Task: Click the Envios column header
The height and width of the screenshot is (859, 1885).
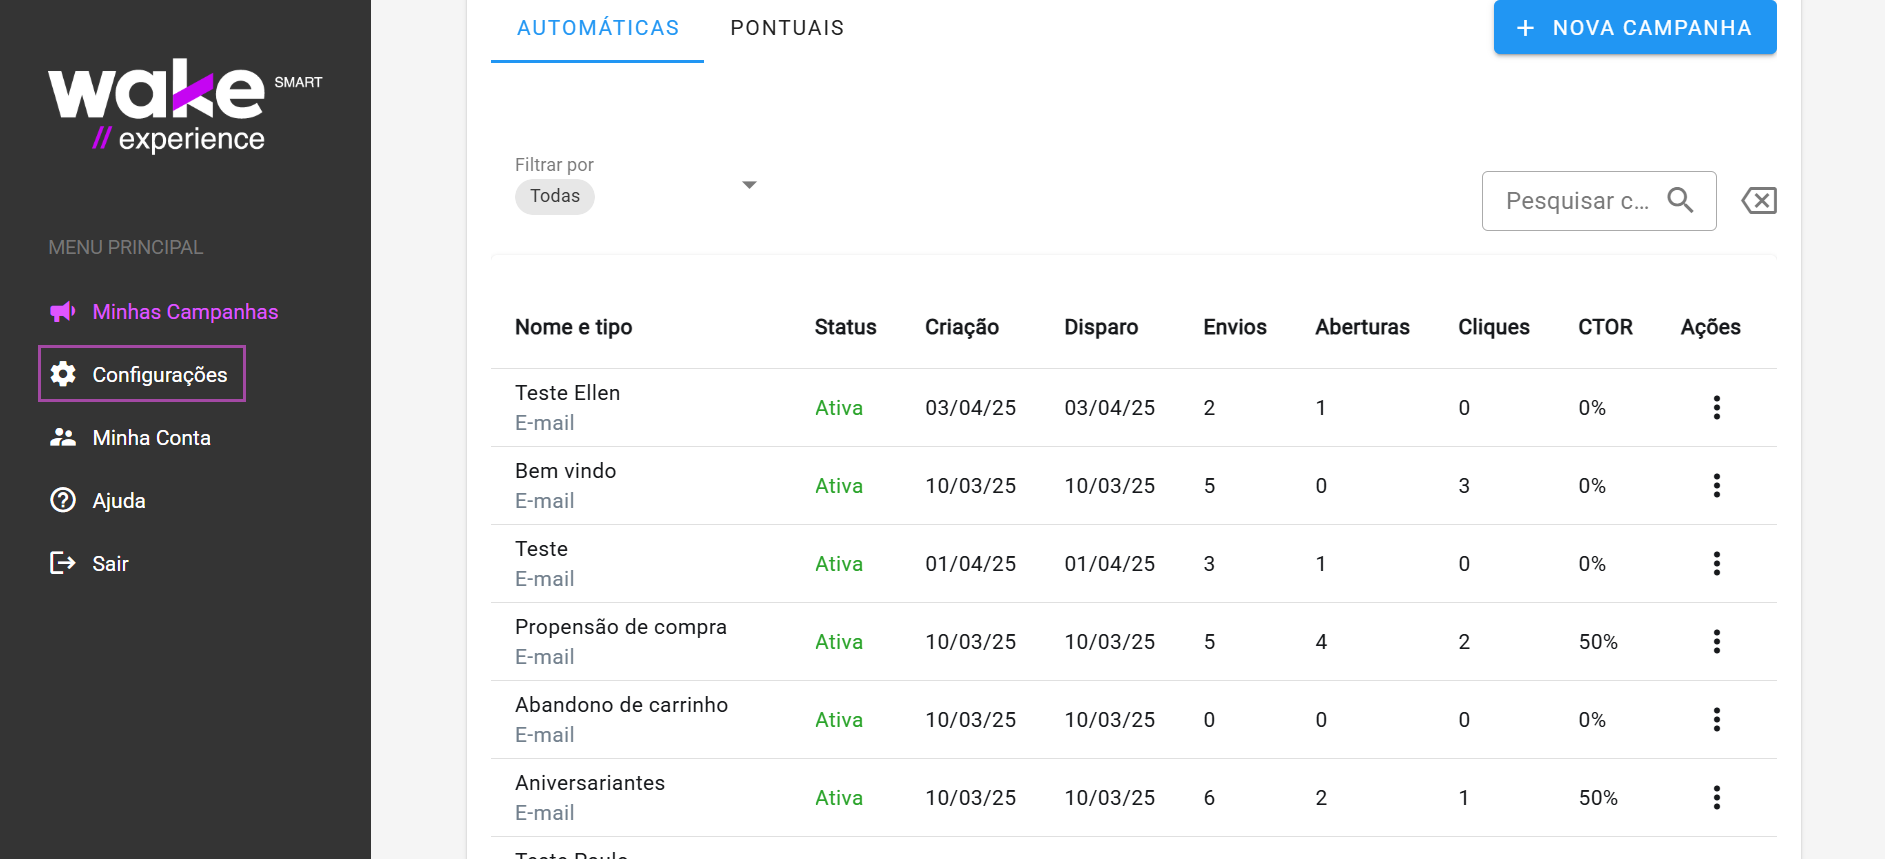Action: pyautogui.click(x=1235, y=327)
